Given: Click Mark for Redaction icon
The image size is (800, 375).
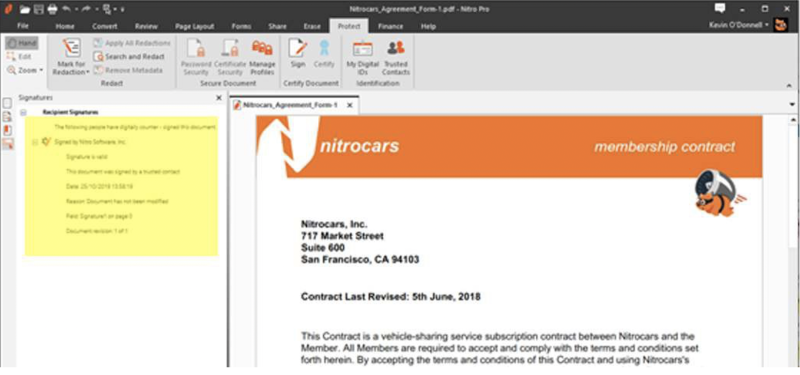Looking at the screenshot, I should [x=71, y=49].
